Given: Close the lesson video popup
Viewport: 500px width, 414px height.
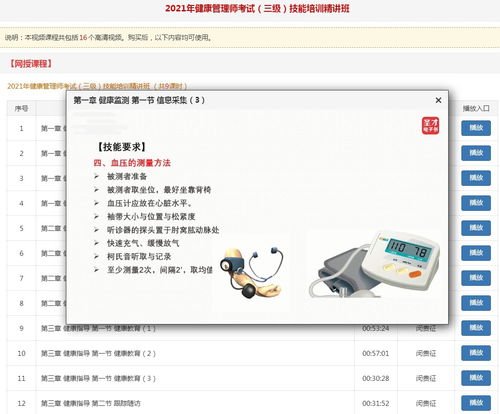Looking at the screenshot, I should (438, 100).
